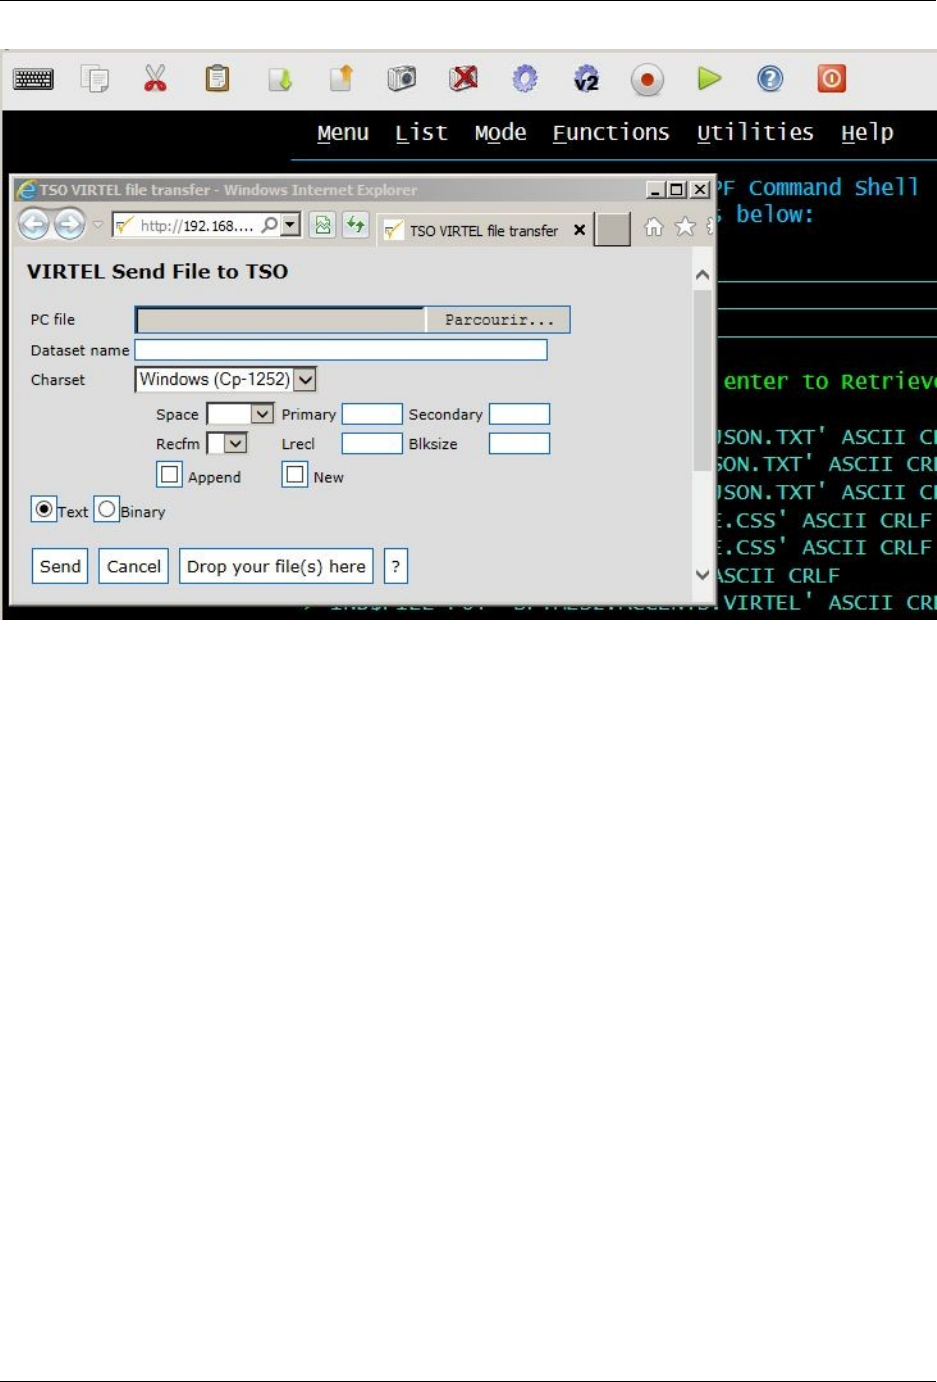This screenshot has width=937, height=1382.
Task: Click the Primary space input field
Action: (372, 414)
